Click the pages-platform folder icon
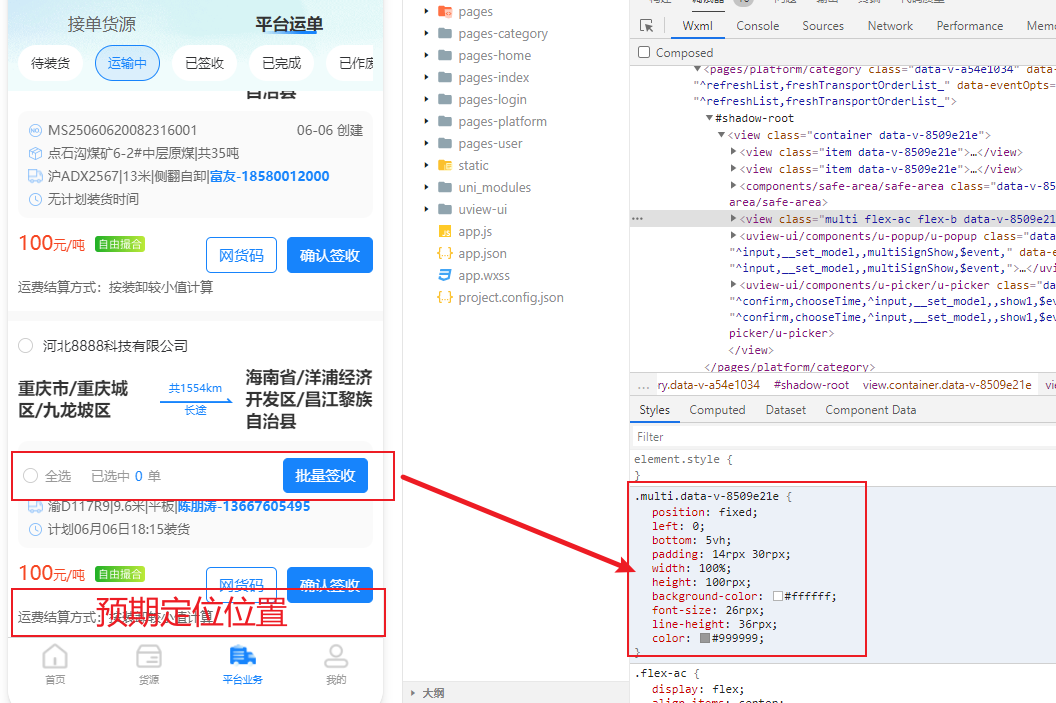This screenshot has width=1056, height=703. pos(444,122)
